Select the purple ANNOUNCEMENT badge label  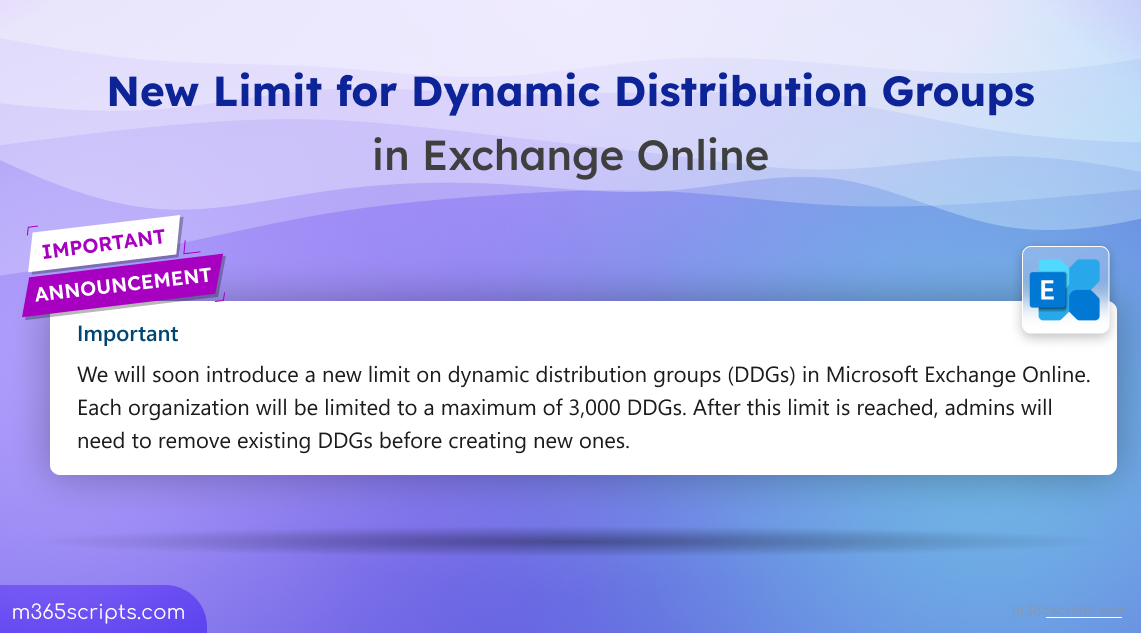coord(123,283)
